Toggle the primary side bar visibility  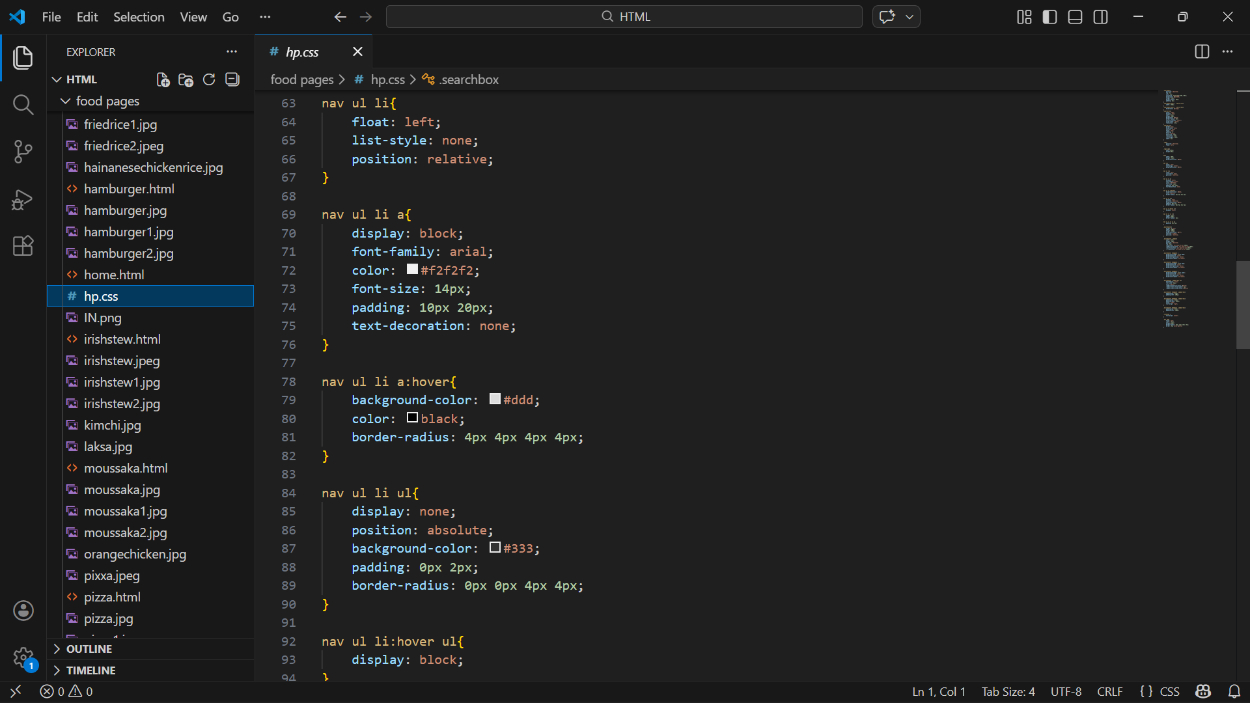point(1049,17)
